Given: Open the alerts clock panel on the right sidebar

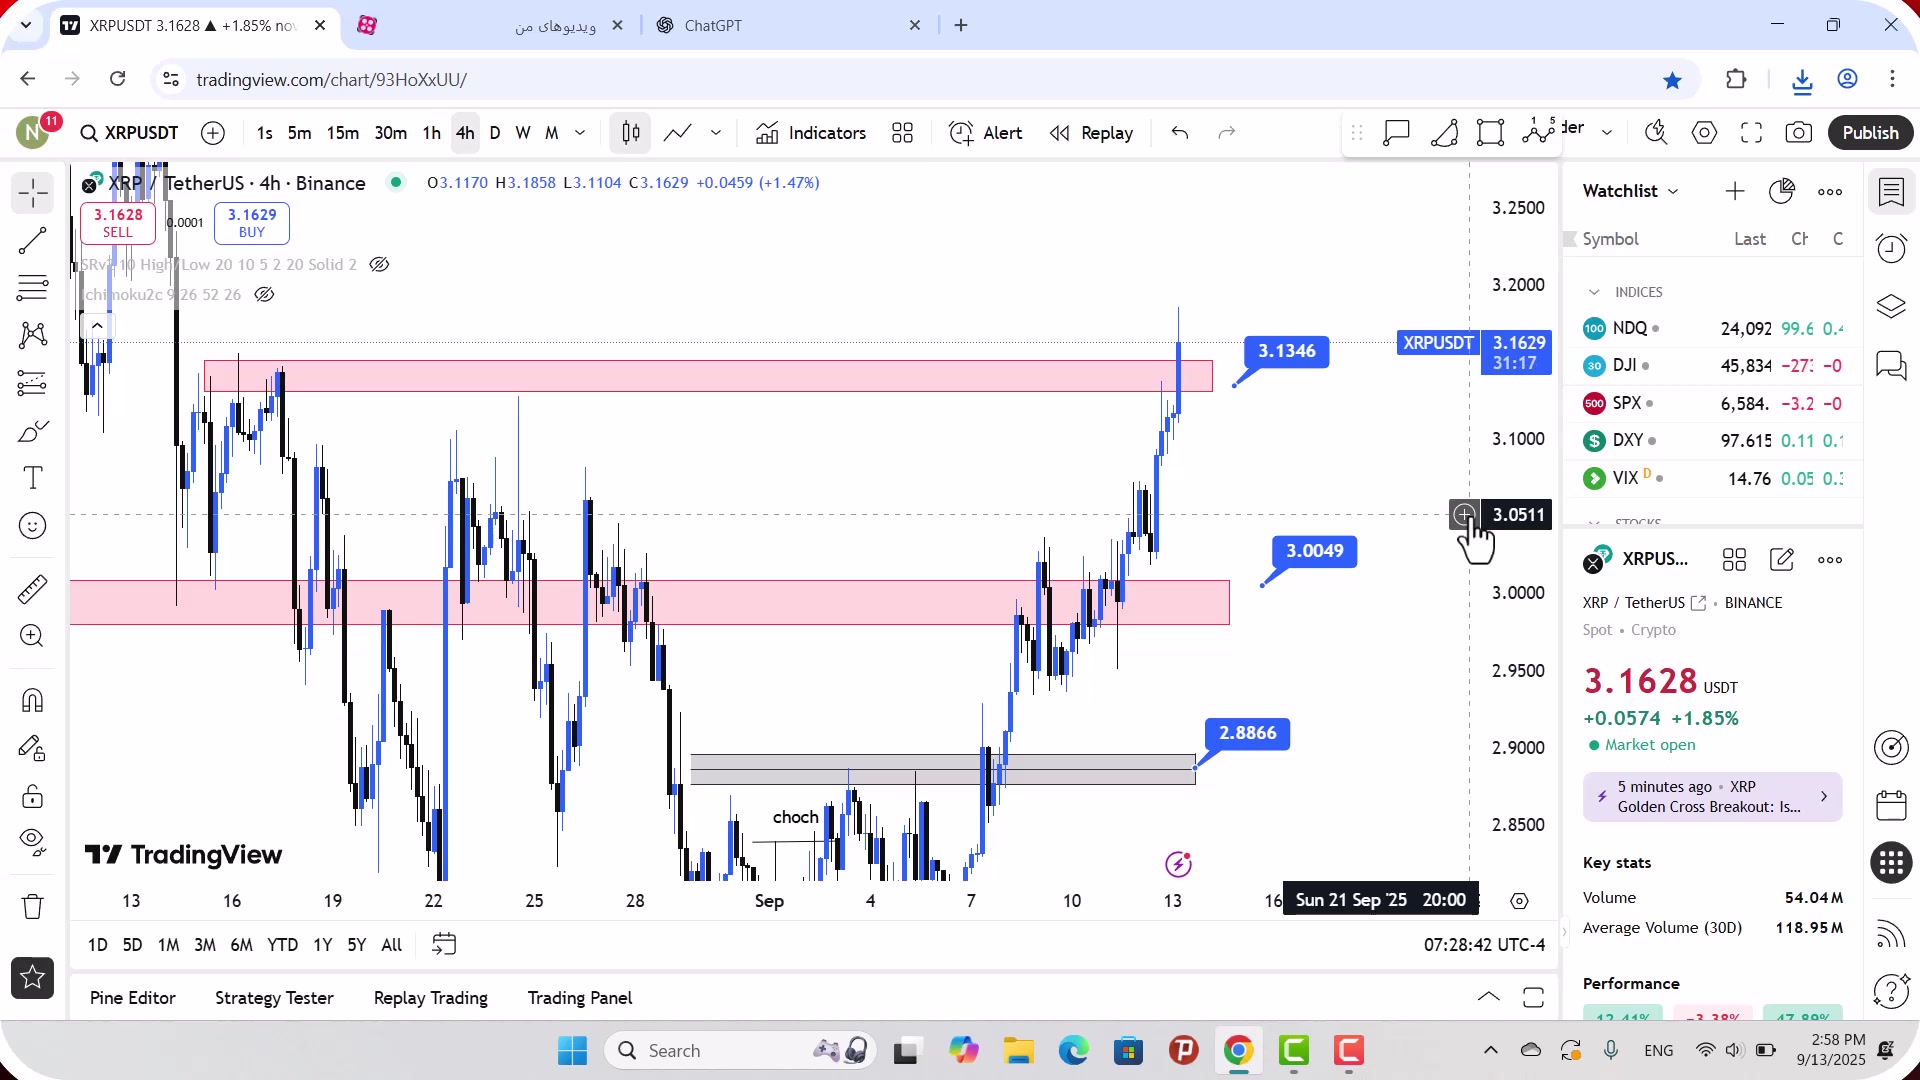Looking at the screenshot, I should pyautogui.click(x=1891, y=248).
